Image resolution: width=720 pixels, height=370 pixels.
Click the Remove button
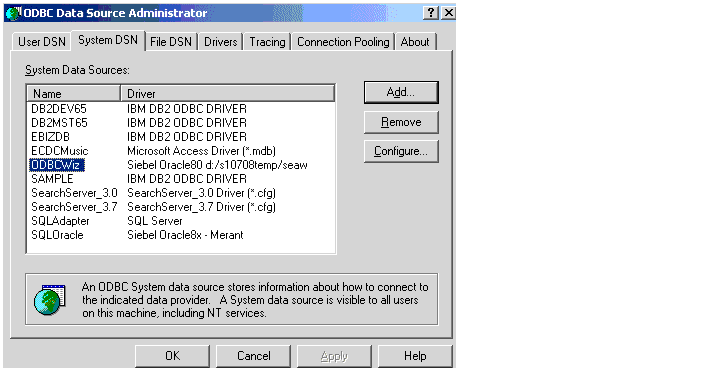401,122
